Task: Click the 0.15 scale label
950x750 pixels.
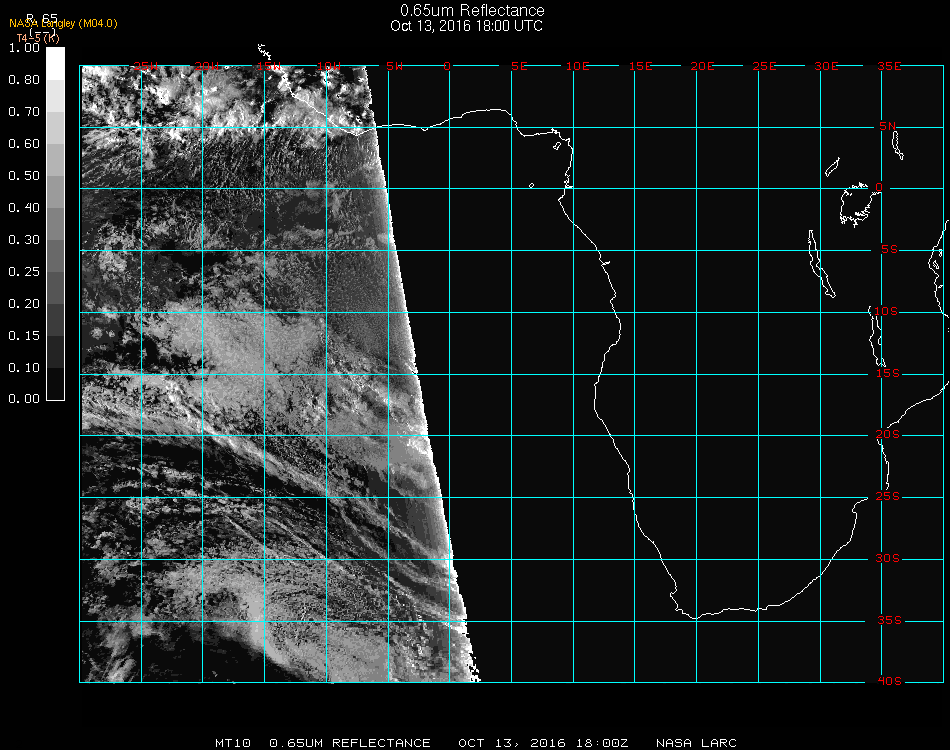Action: 24,336
